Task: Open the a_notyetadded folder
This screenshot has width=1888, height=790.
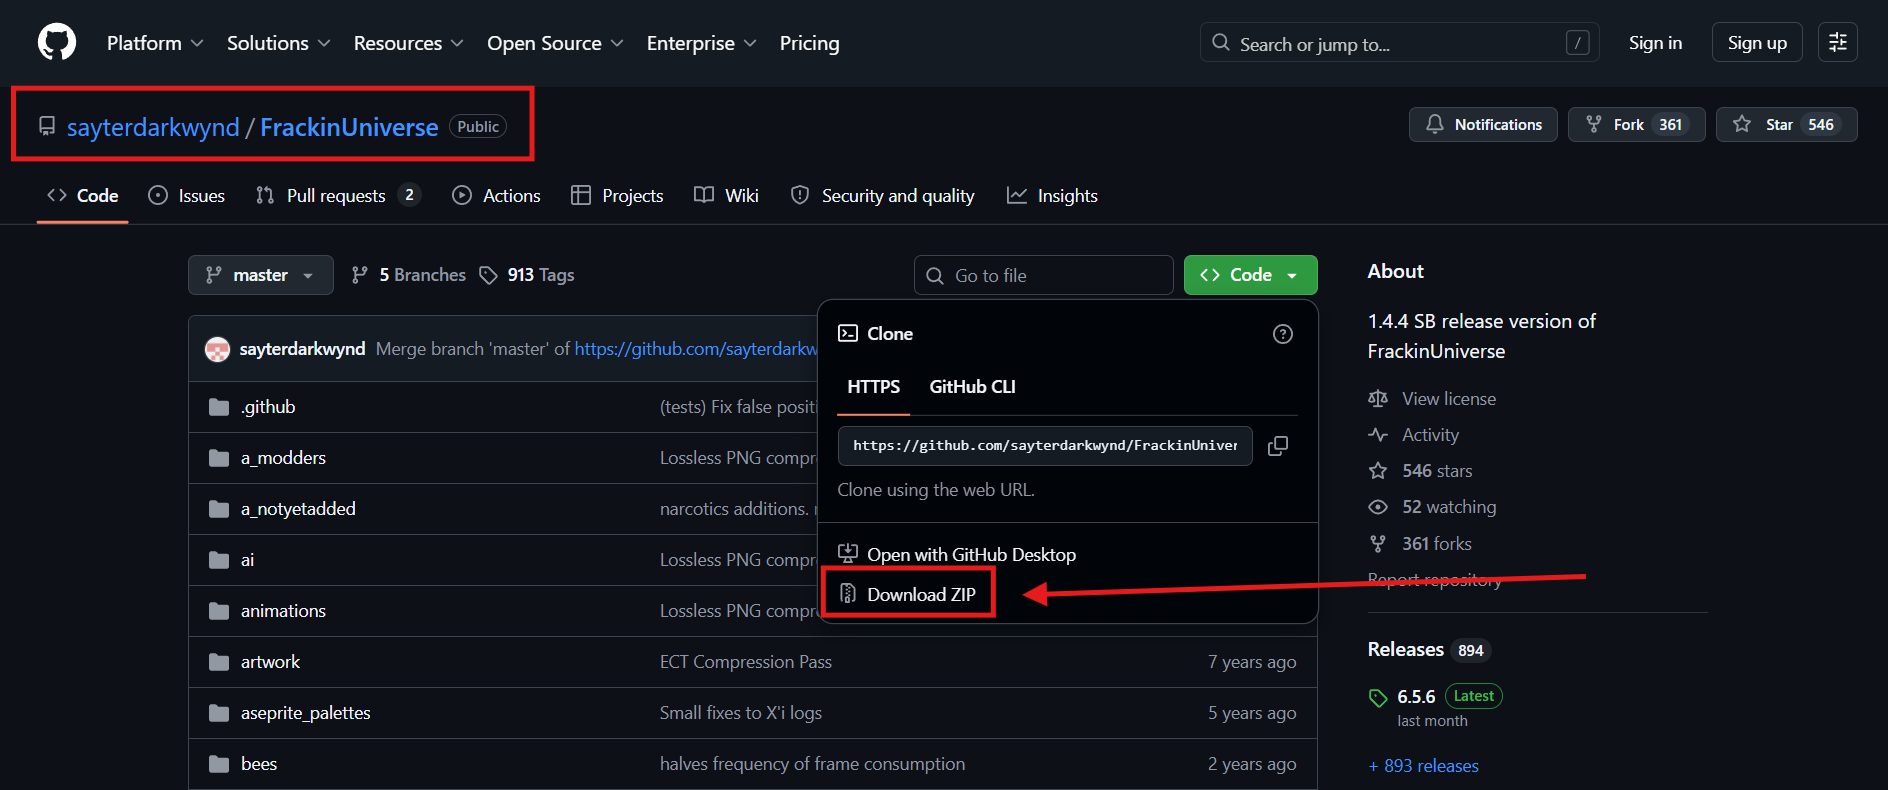Action: coord(298,509)
